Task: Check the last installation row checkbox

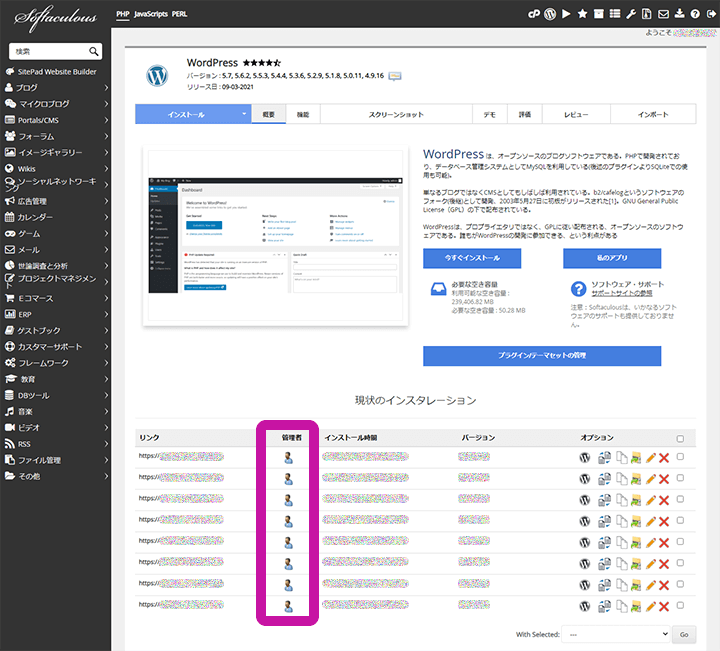Action: click(681, 605)
